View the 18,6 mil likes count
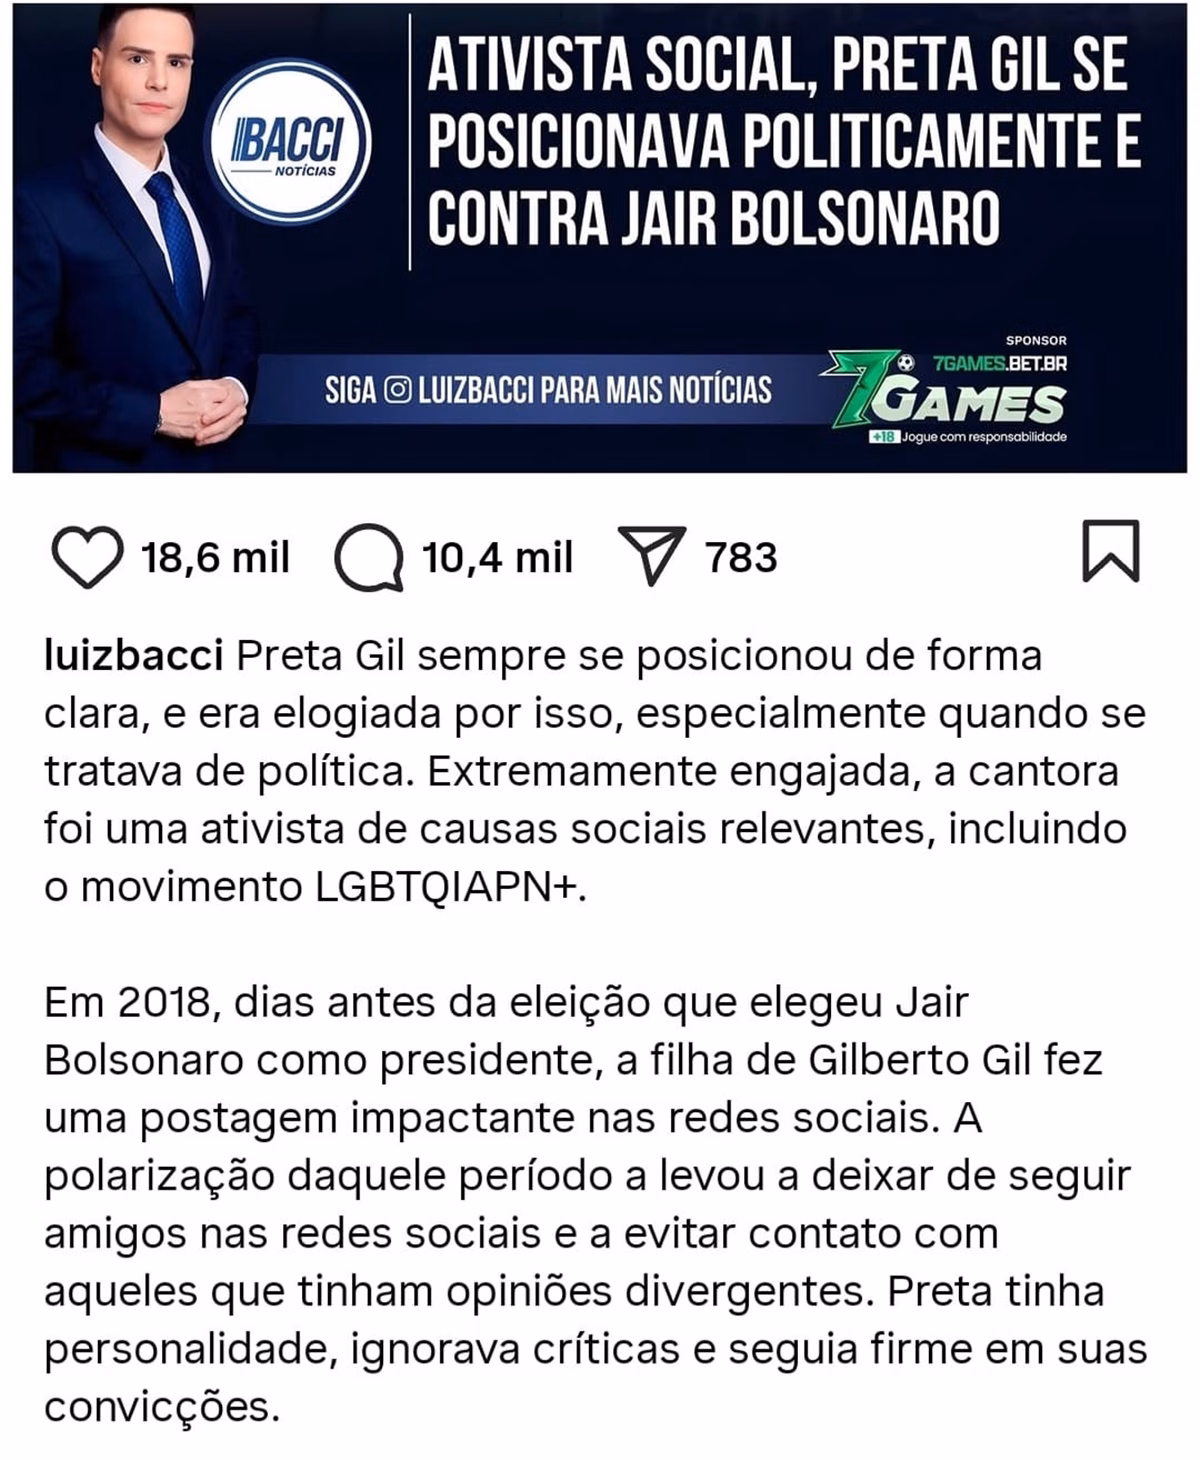This screenshot has width=1200, height=1460. coord(215,557)
